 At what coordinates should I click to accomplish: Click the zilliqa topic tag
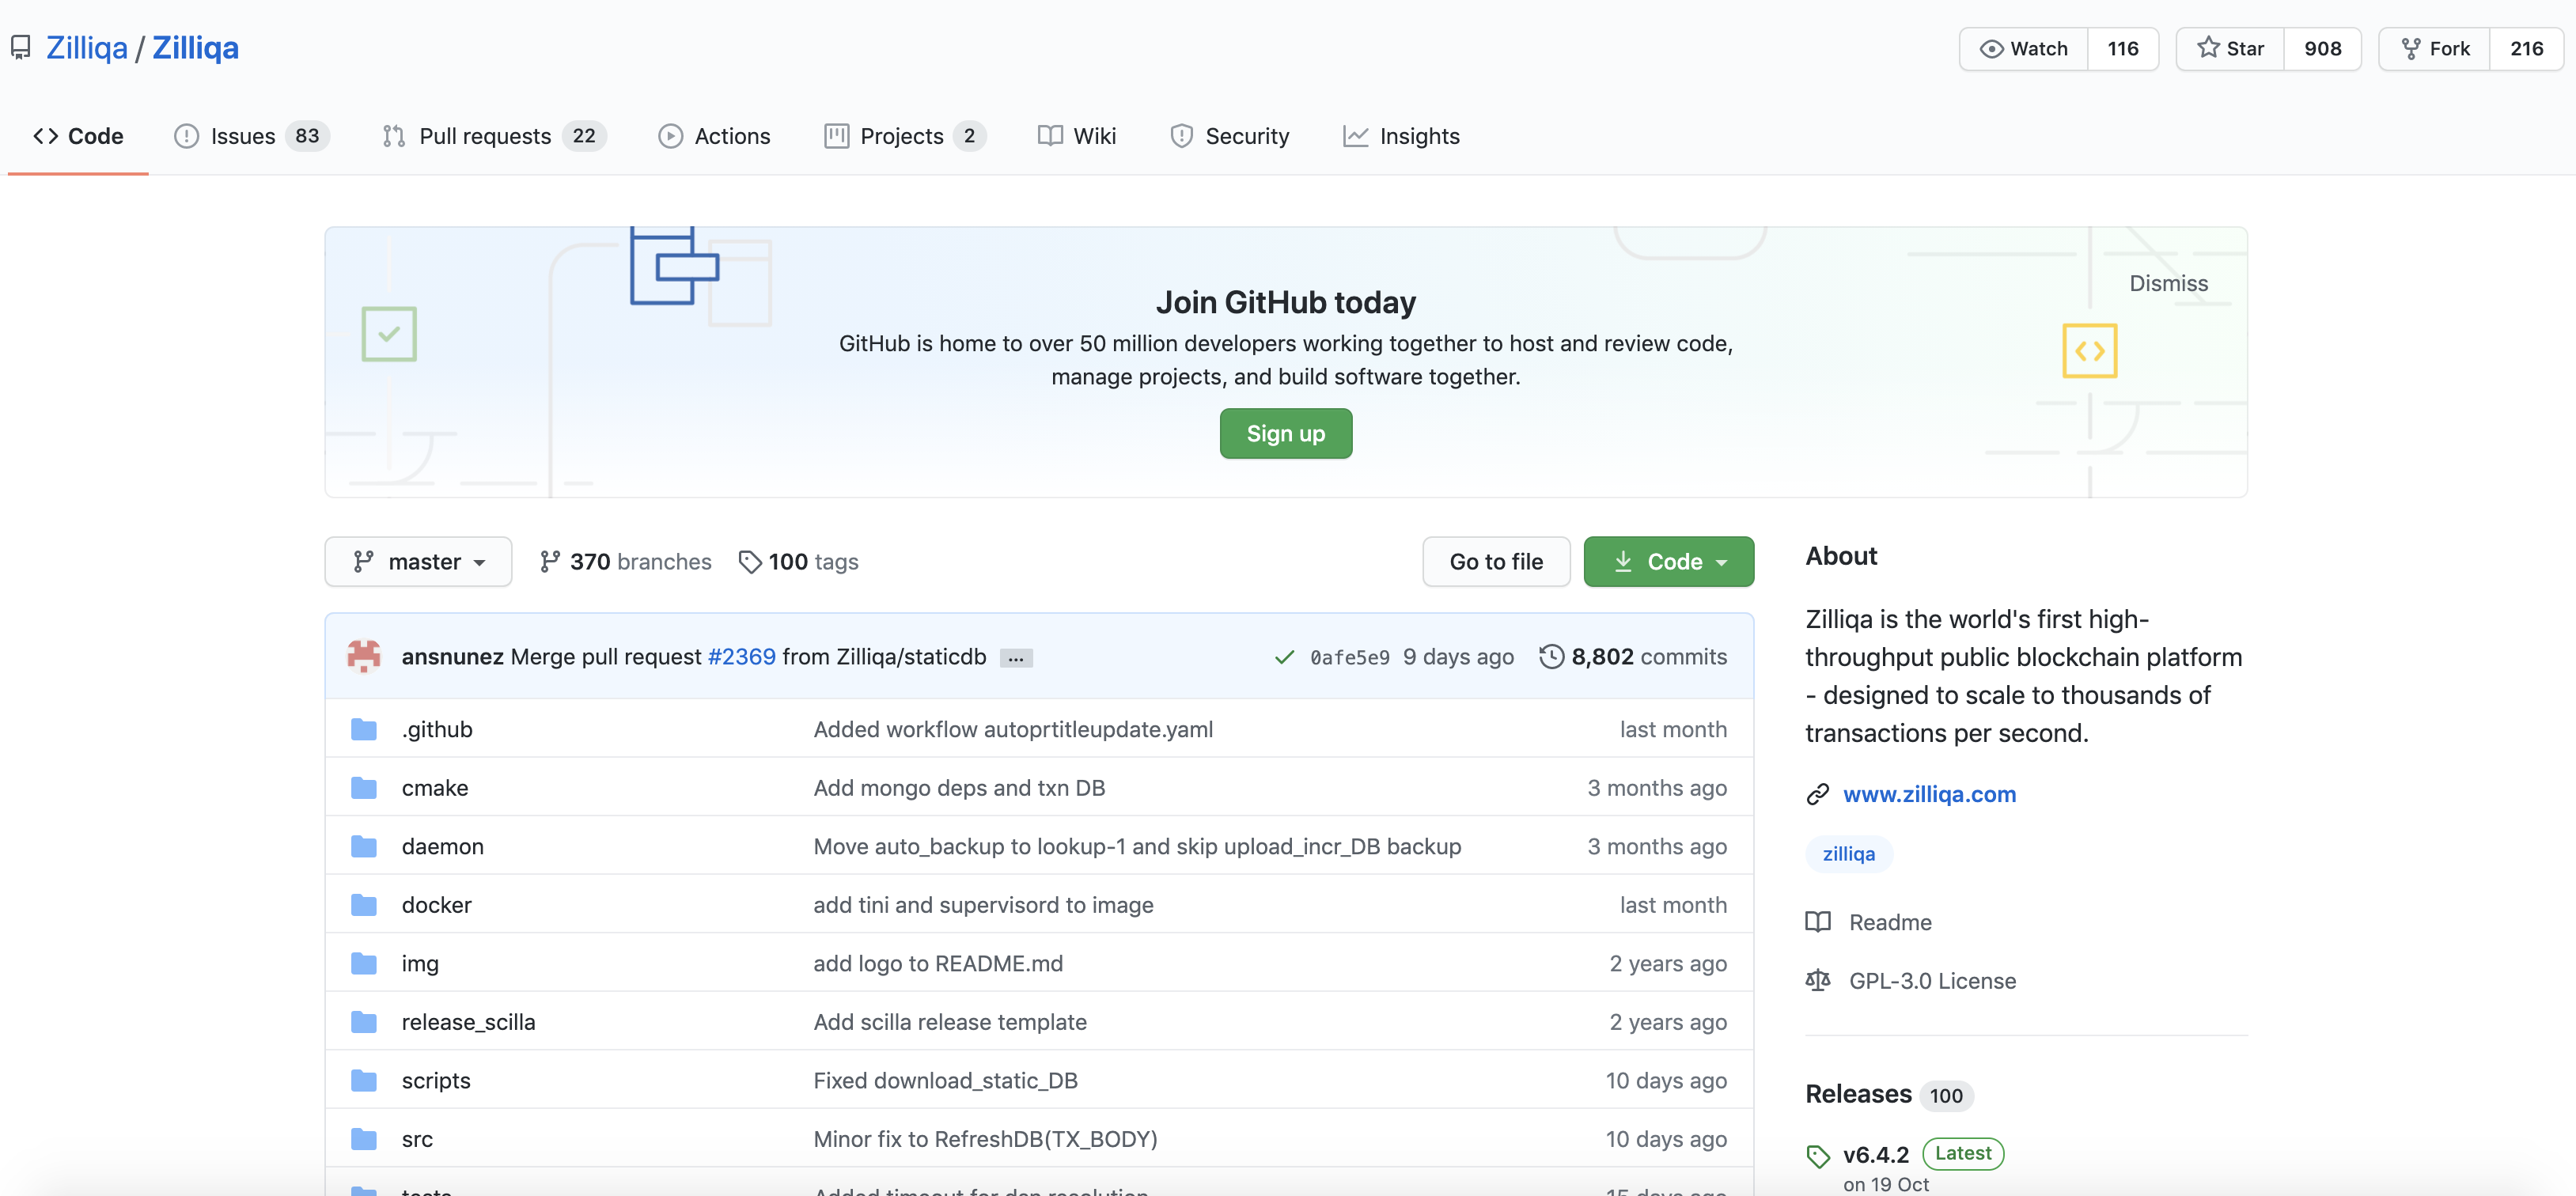click(x=1848, y=854)
